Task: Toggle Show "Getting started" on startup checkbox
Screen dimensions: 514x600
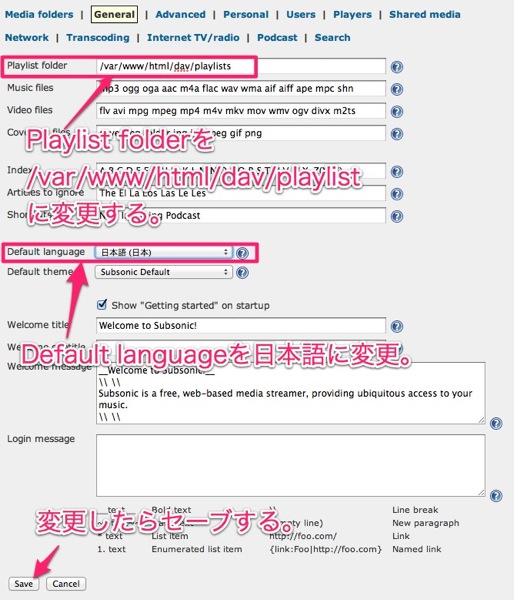Action: [x=102, y=305]
